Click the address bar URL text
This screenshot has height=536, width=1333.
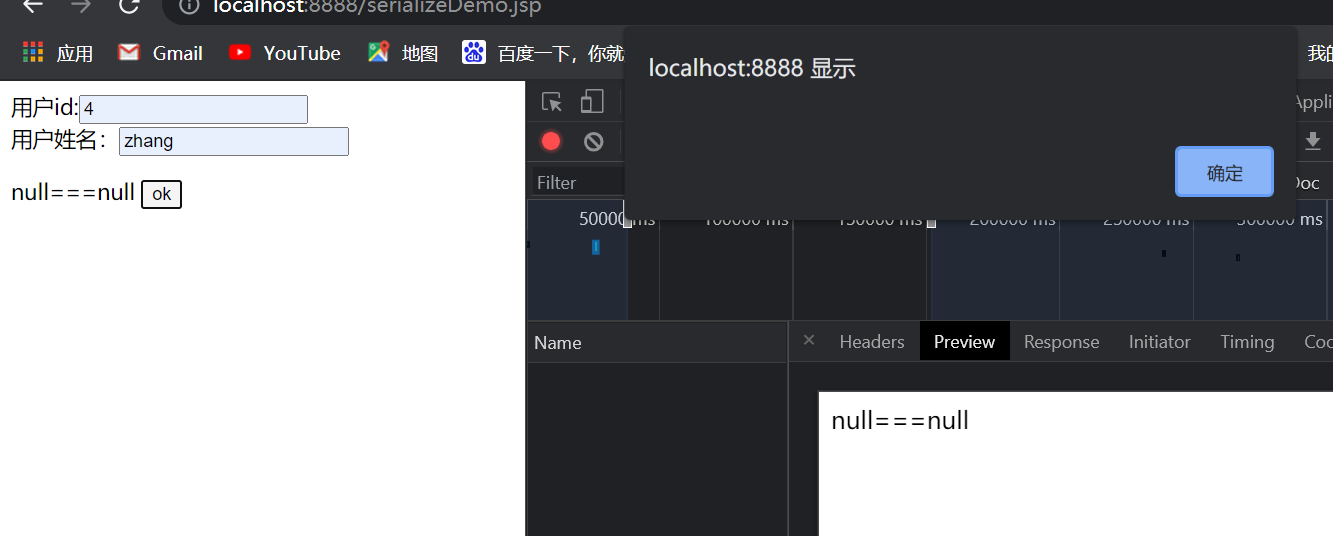tap(377, 7)
